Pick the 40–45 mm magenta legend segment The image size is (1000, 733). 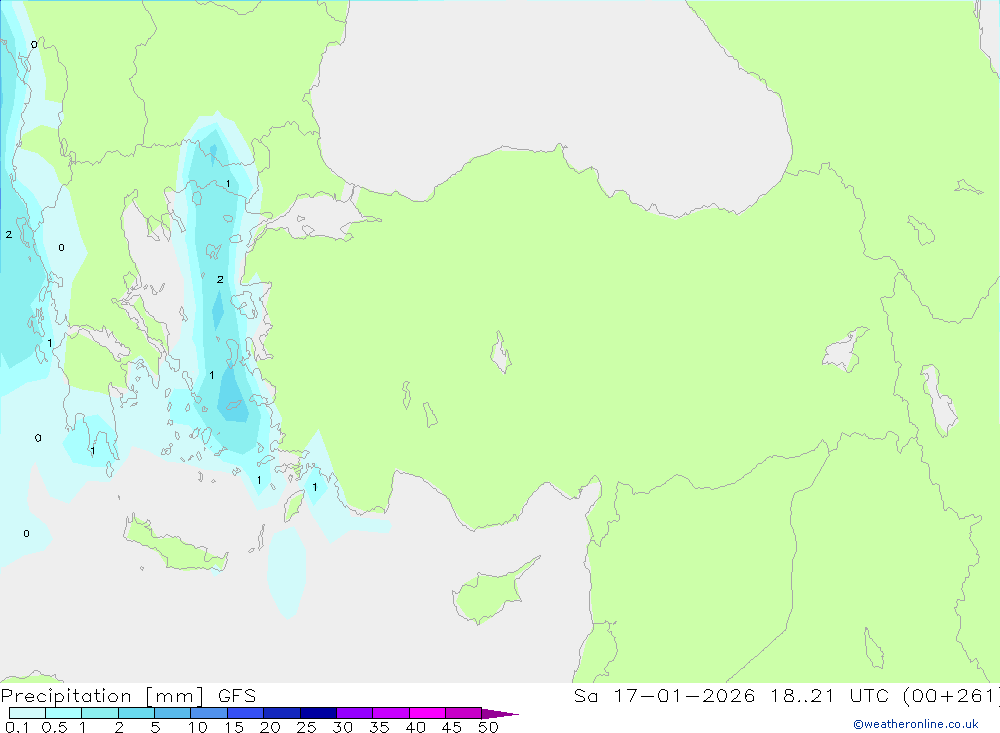pos(427,713)
